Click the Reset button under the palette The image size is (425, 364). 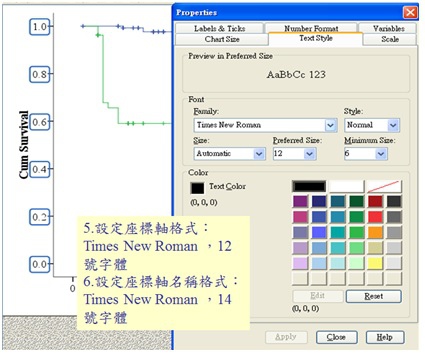coord(373,296)
